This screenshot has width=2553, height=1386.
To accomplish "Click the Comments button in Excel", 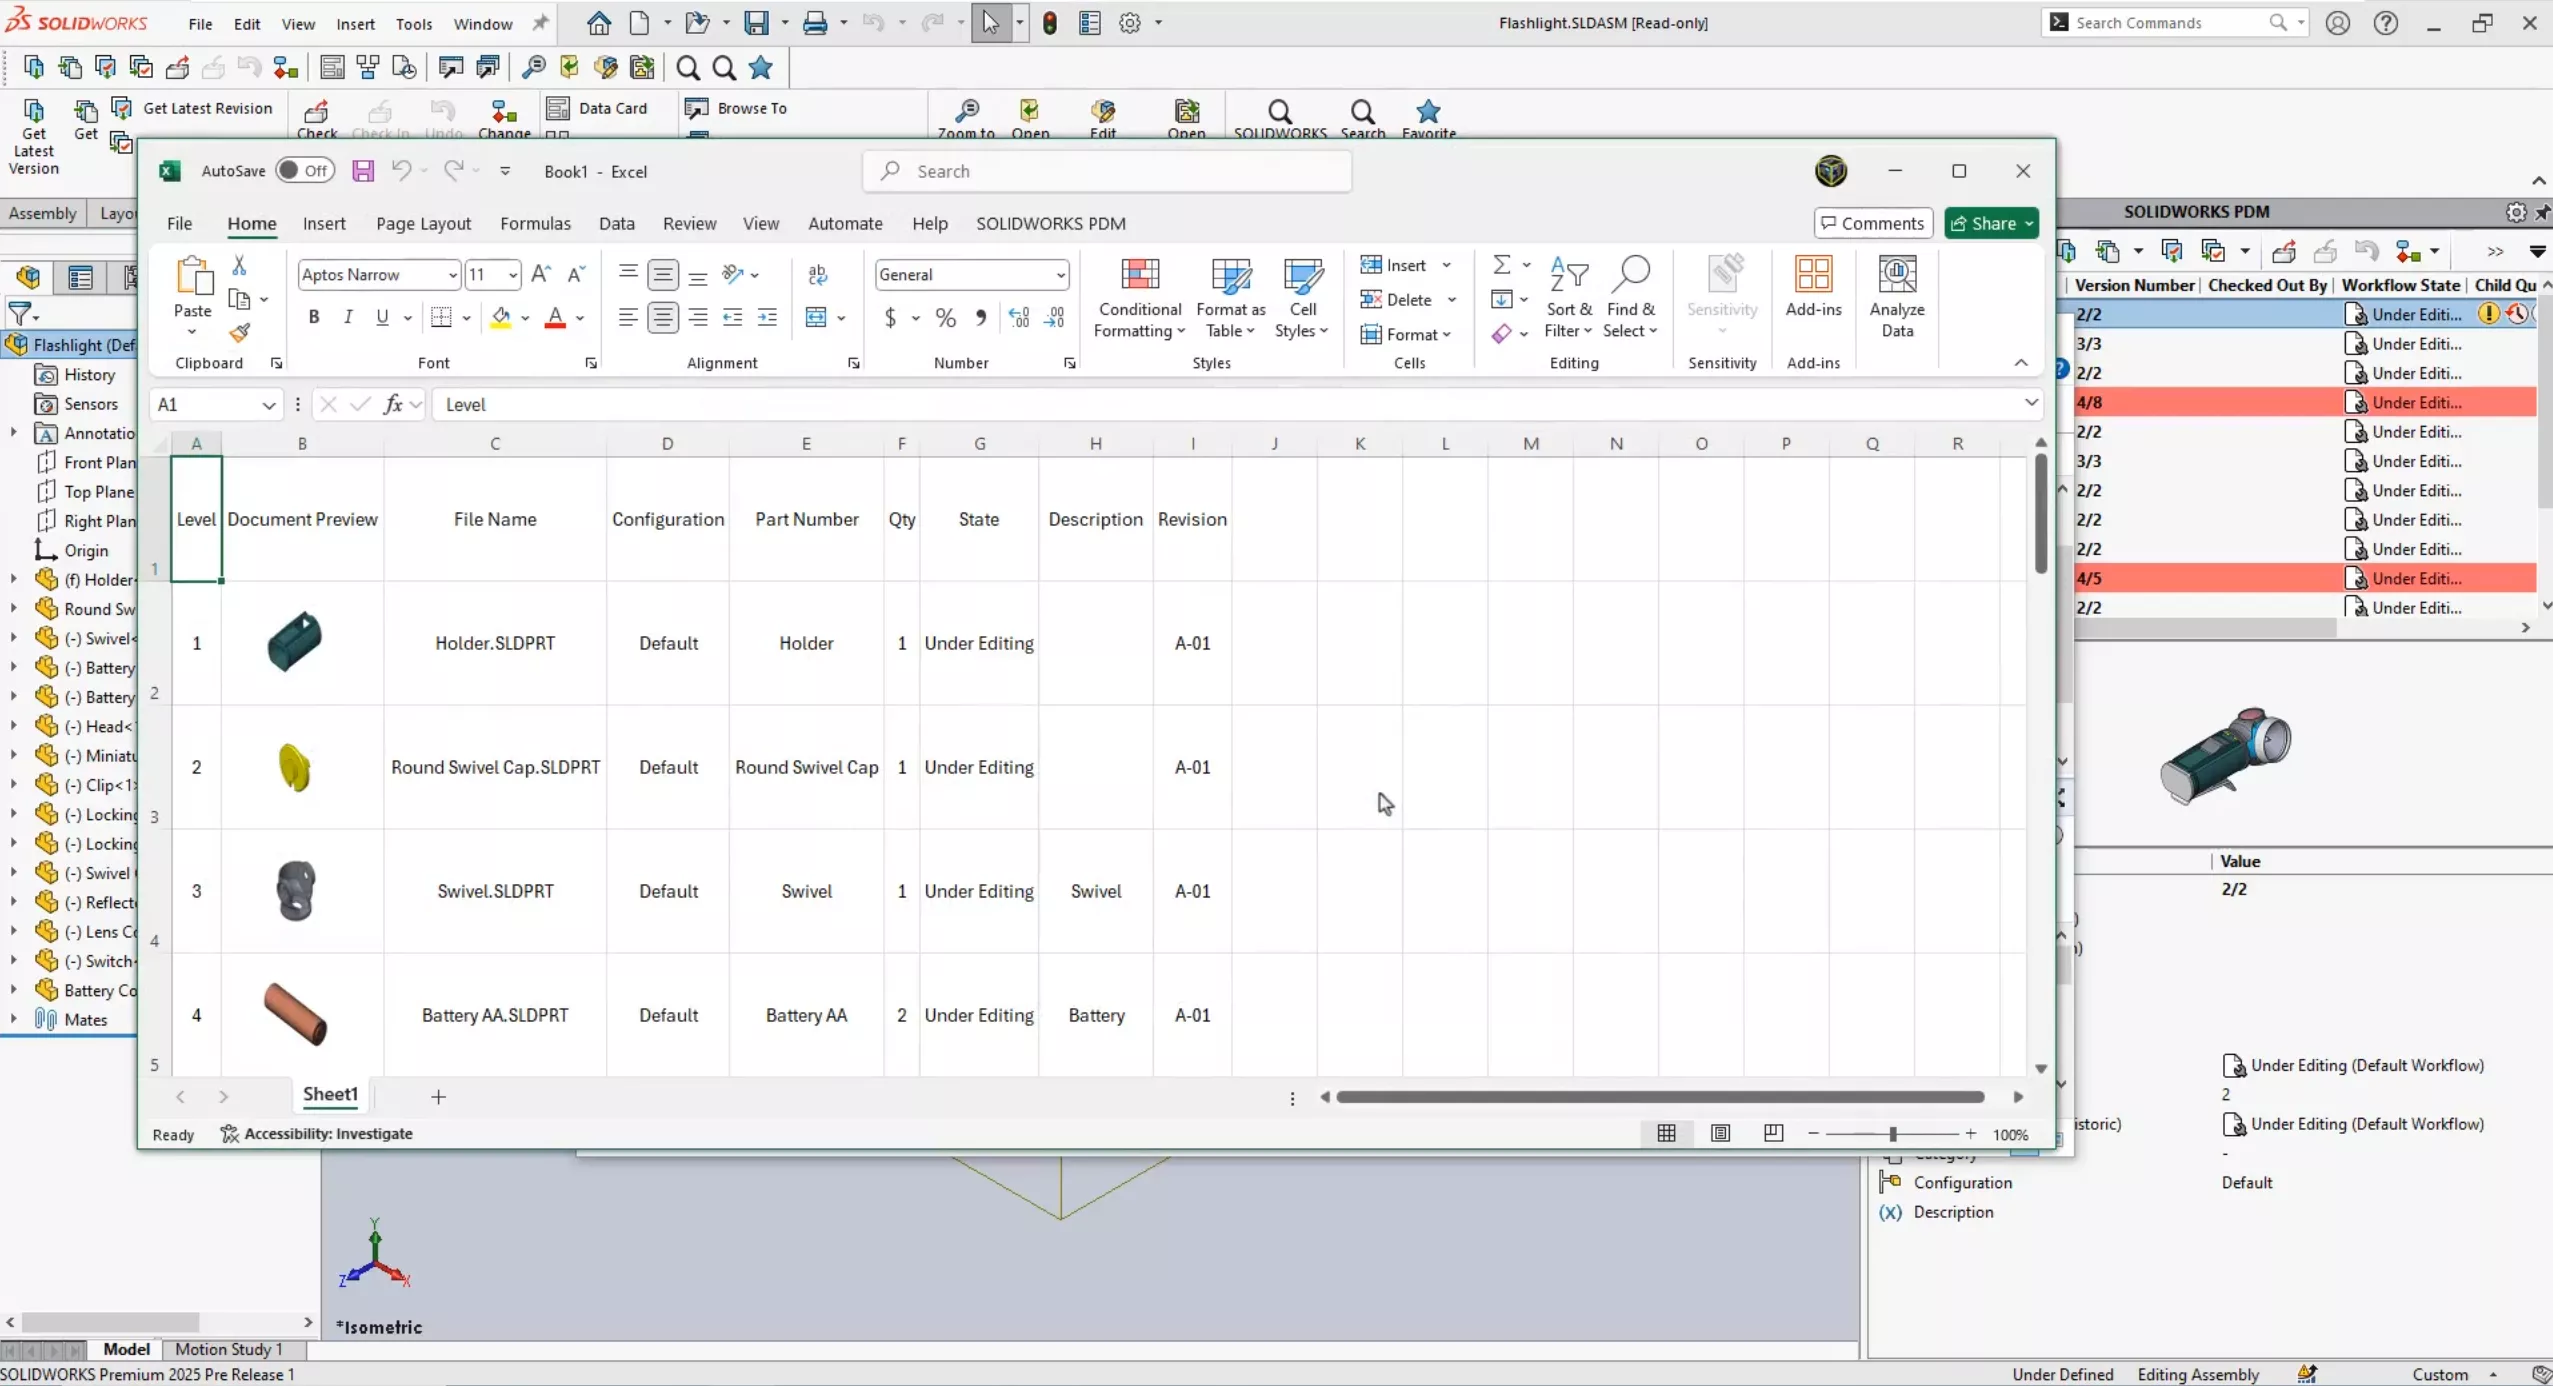I will (1873, 223).
